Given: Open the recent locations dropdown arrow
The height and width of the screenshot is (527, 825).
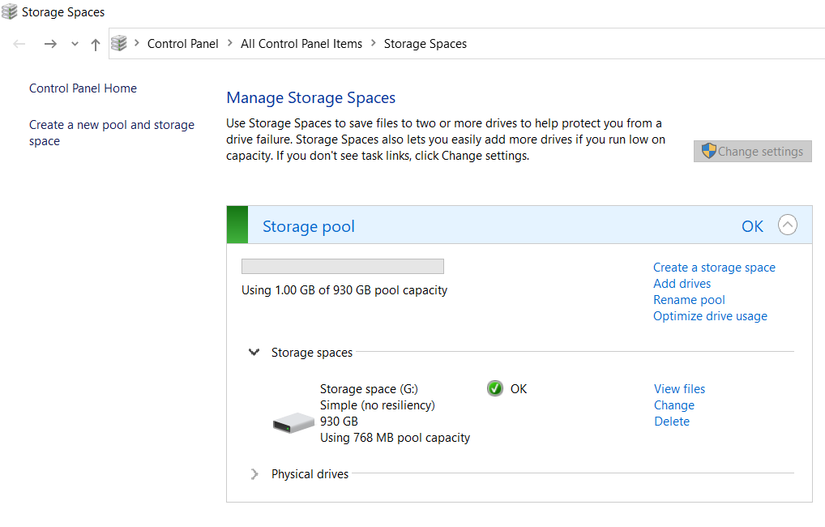Looking at the screenshot, I should point(75,44).
